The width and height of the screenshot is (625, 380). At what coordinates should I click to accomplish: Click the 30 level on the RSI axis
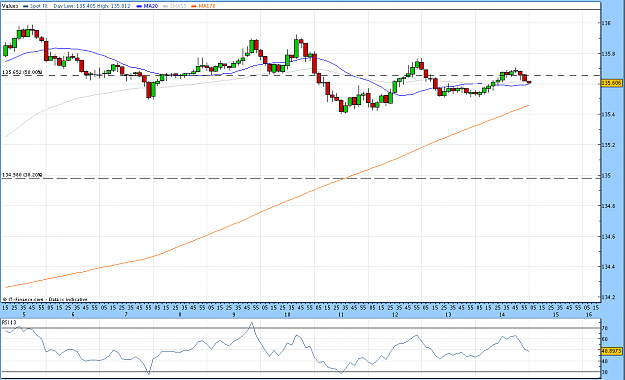[605, 372]
